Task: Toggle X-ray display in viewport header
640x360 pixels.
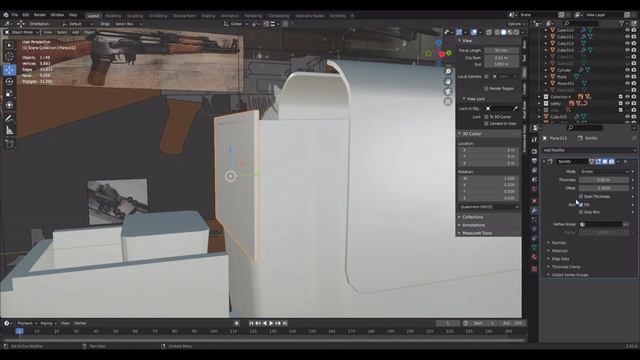Action: [489, 32]
